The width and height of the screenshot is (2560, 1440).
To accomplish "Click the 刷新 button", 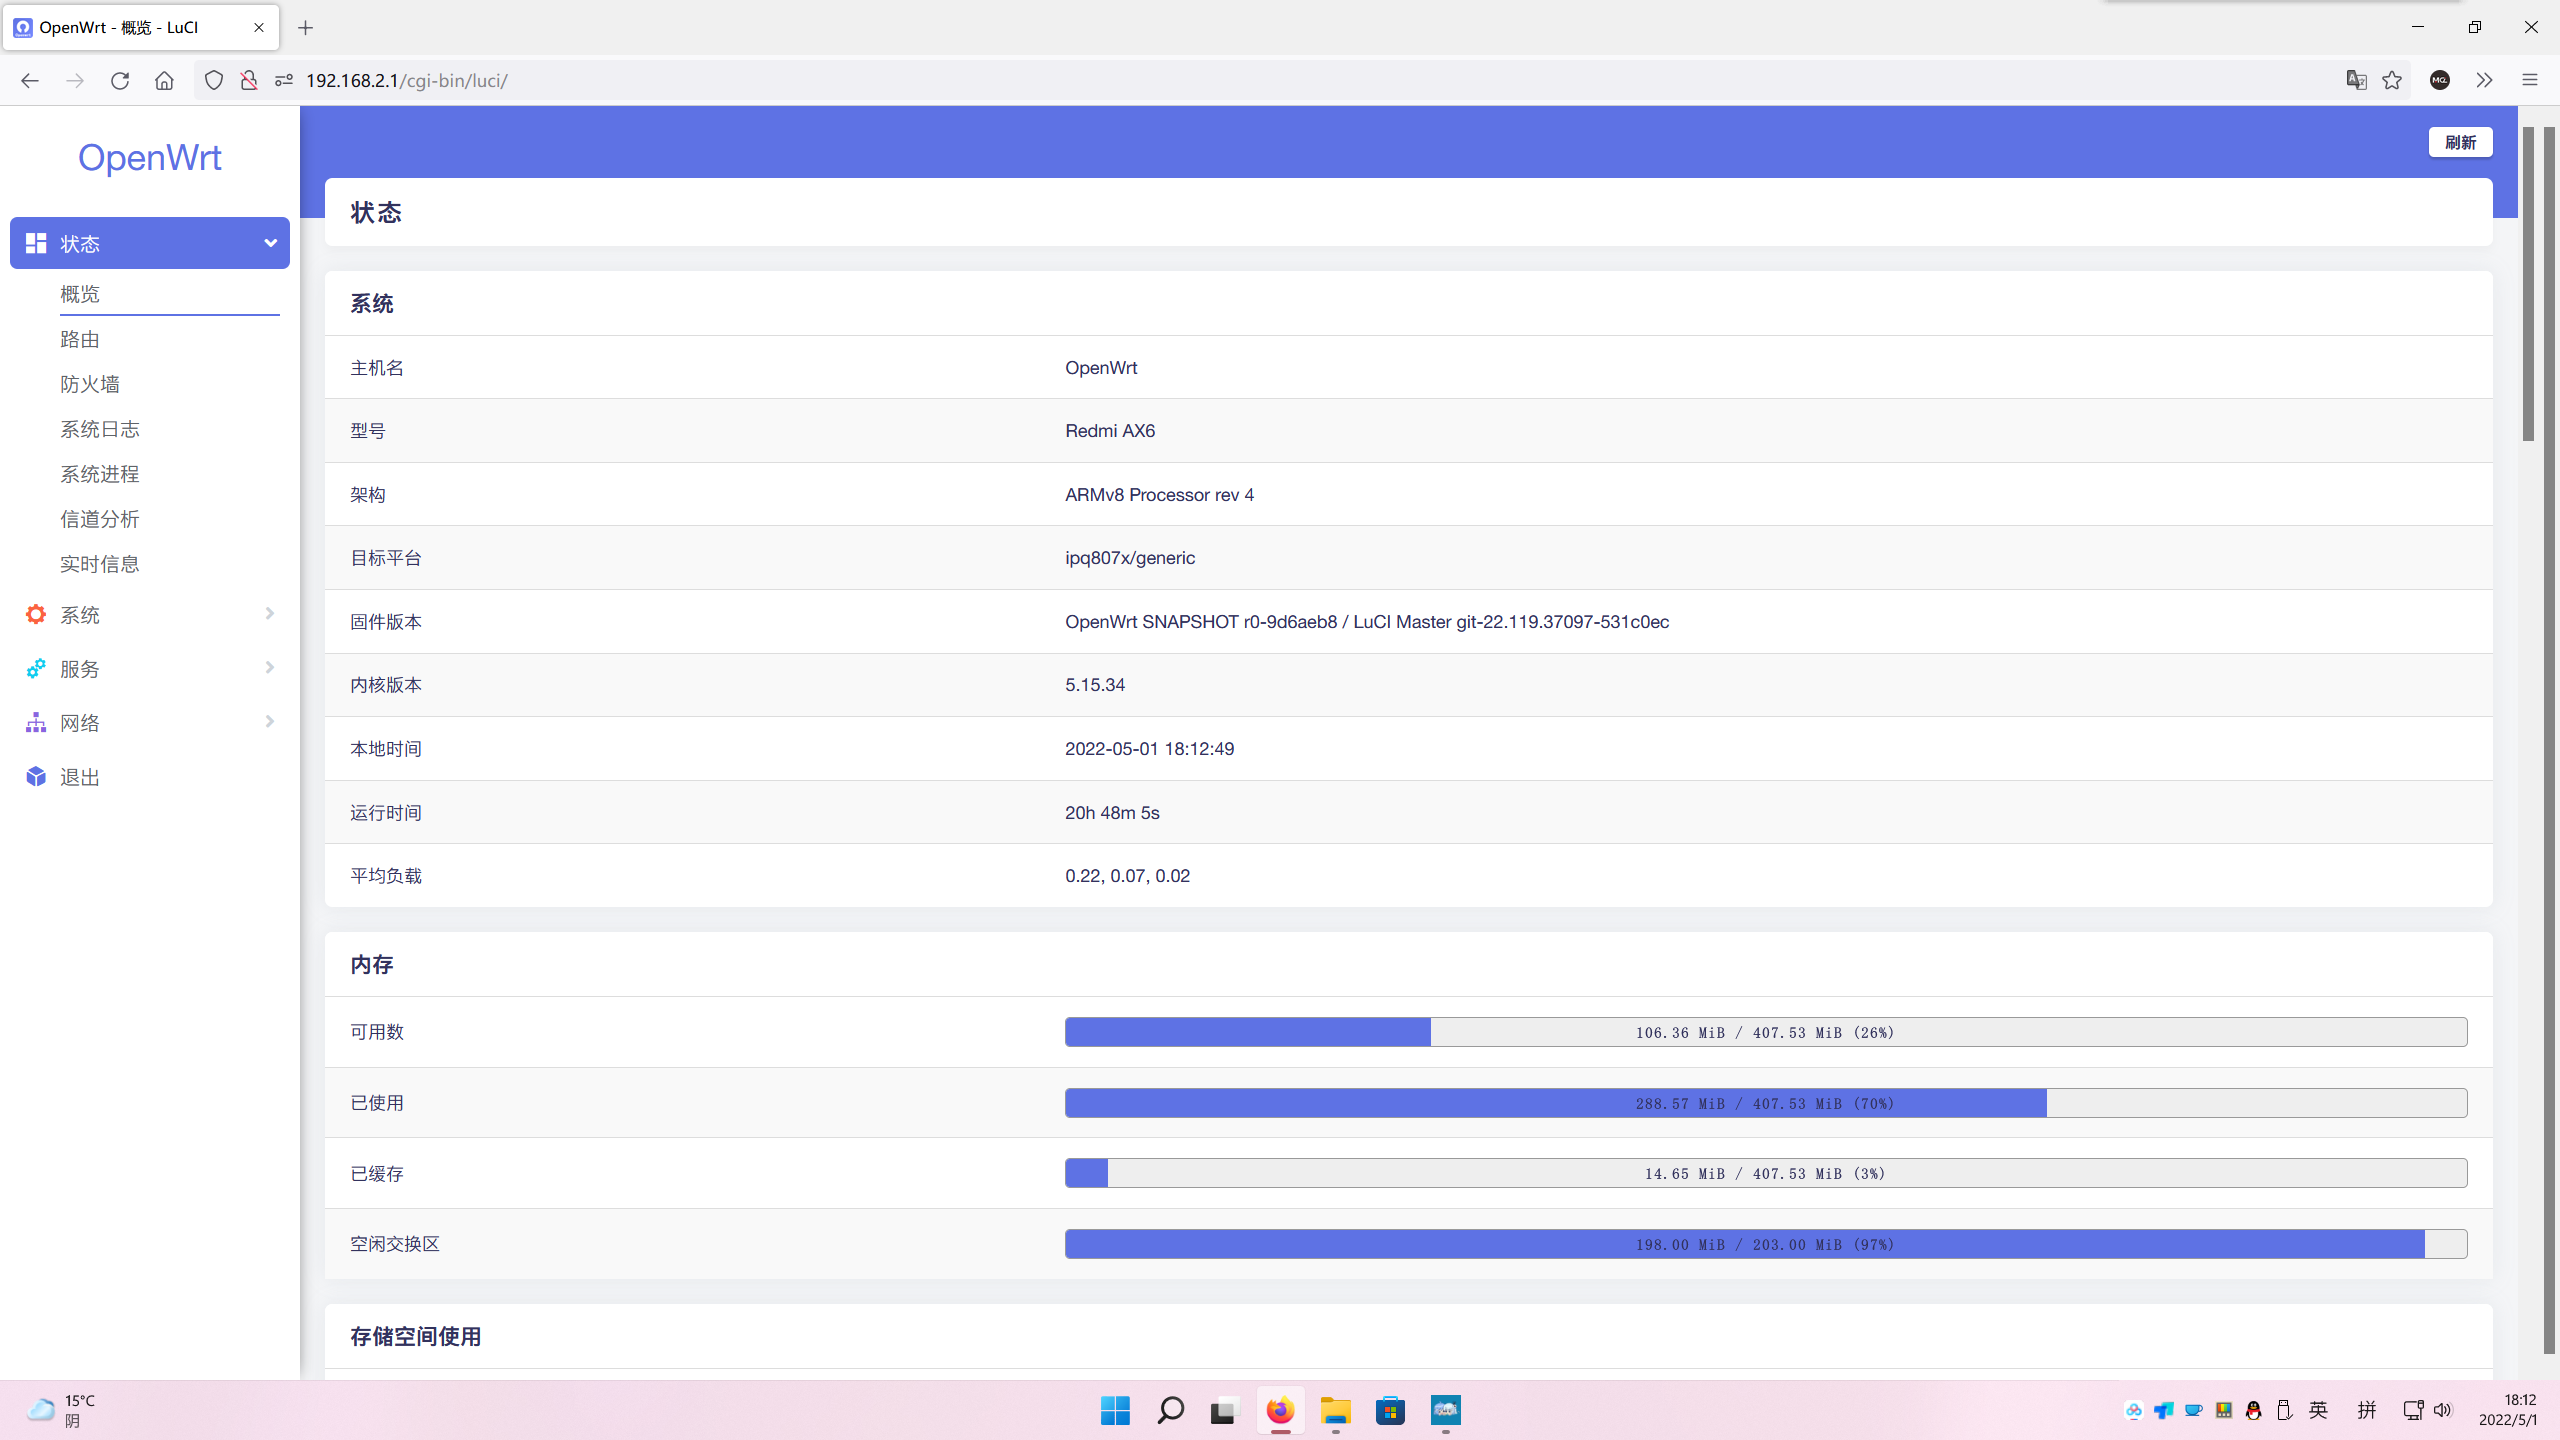I will [x=2460, y=142].
